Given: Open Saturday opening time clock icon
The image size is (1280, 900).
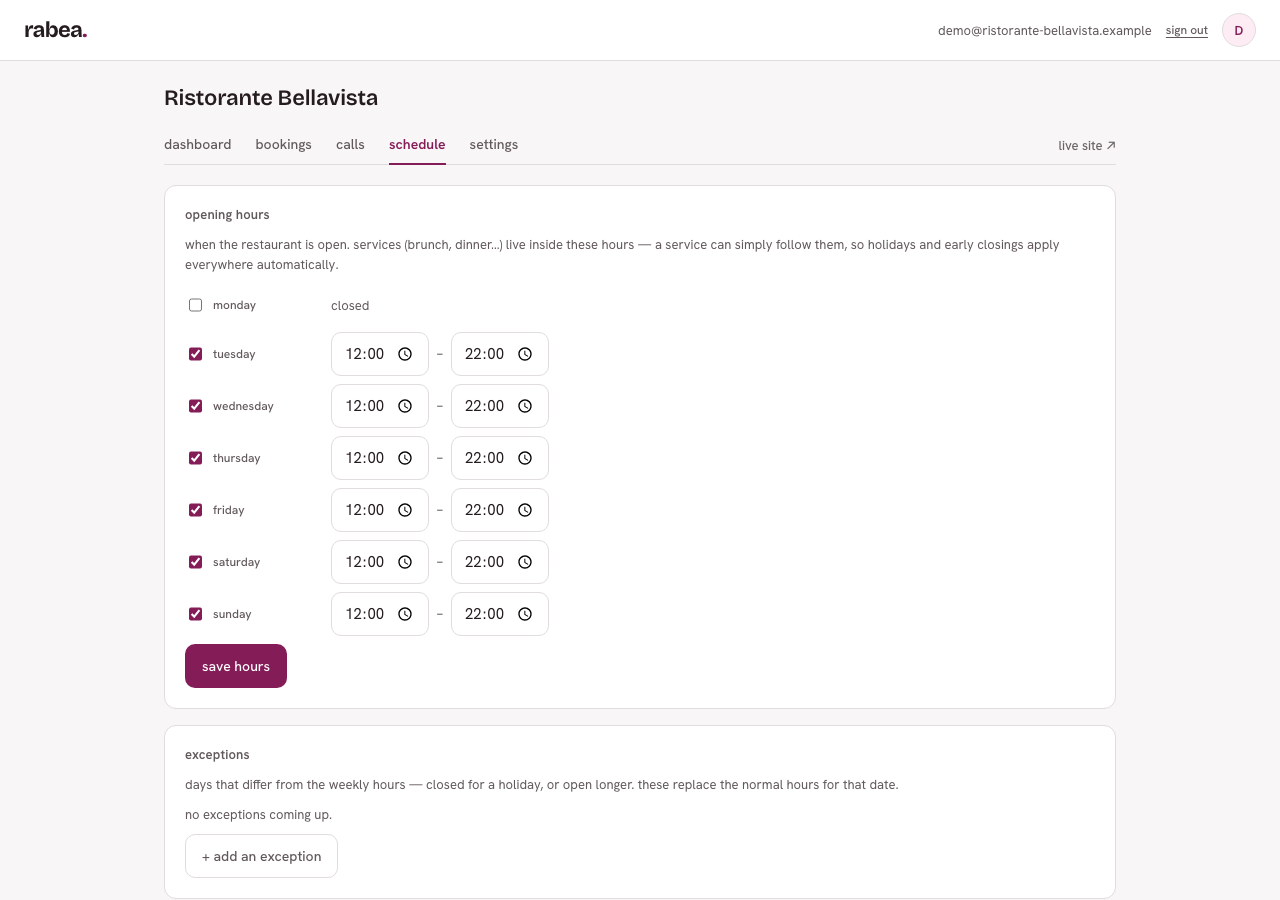Looking at the screenshot, I should pos(405,562).
